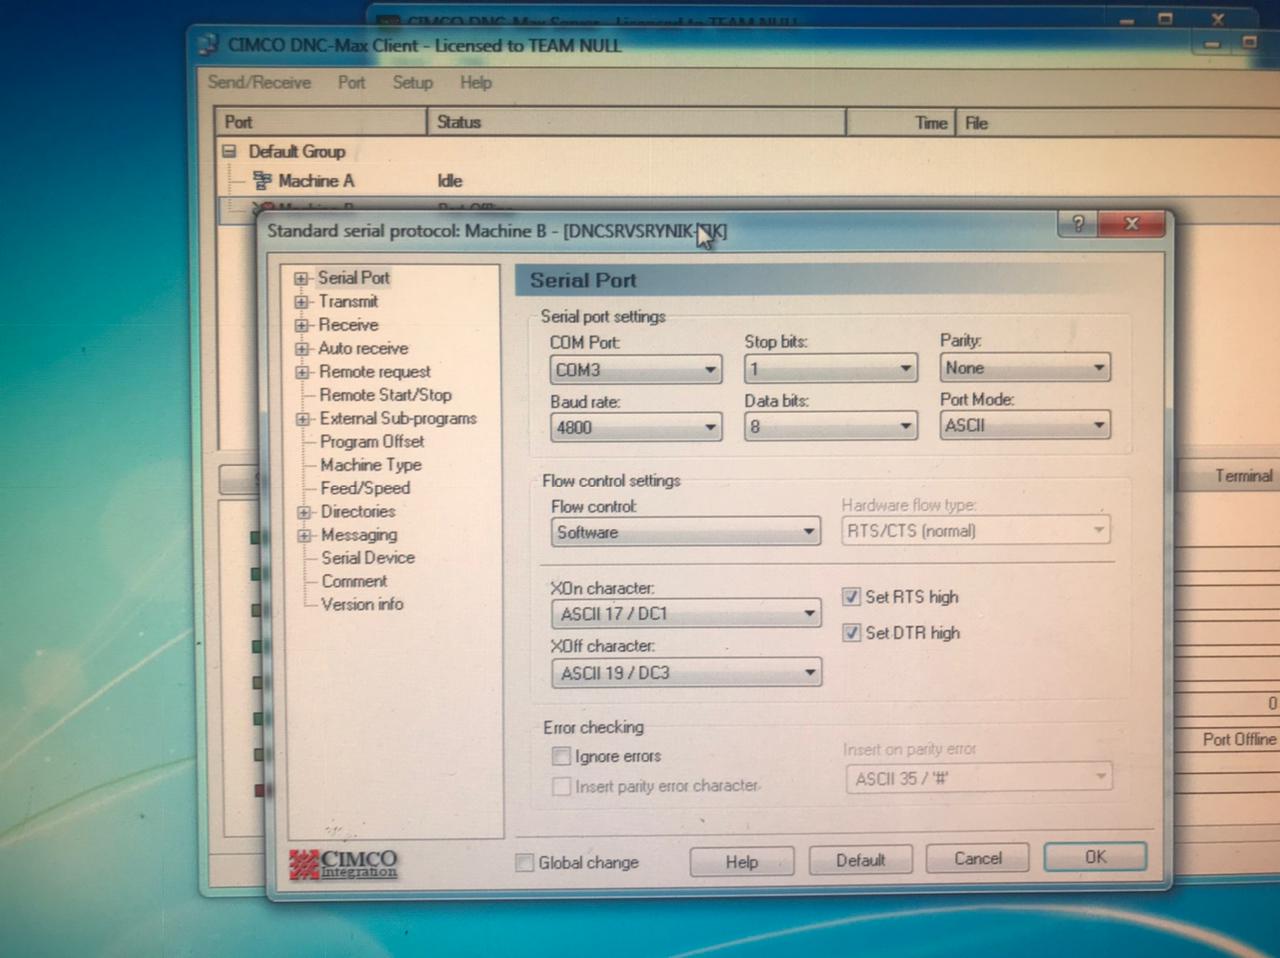Expand the Messaging tree node
This screenshot has width=1280, height=958.
tap(304, 536)
